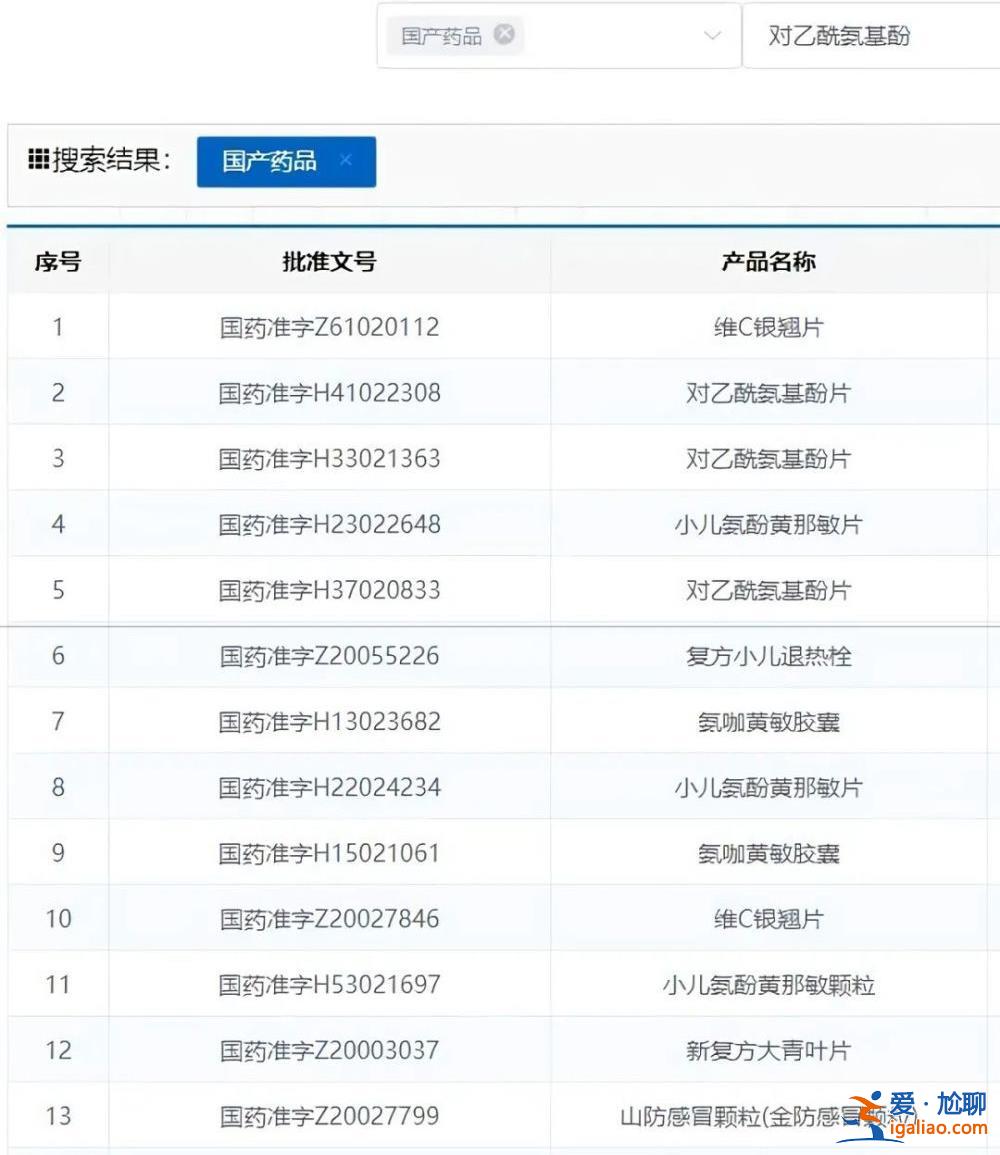
Task: Sort by the 批准文号 column header
Action: tap(329, 262)
